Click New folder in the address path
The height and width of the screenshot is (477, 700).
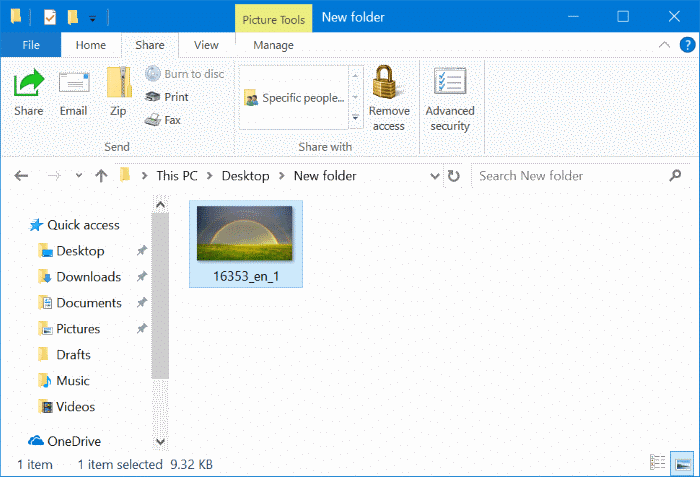coord(325,176)
